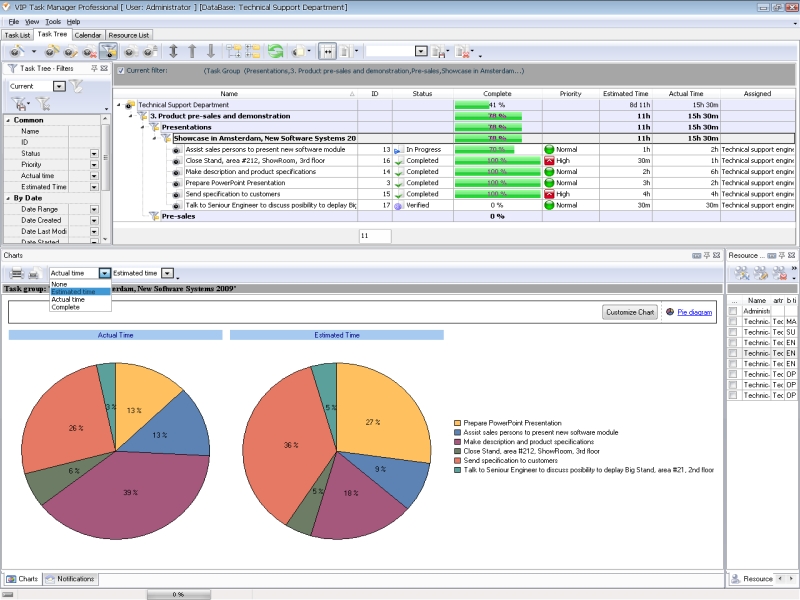Click the 36 % slice of Estimated Time pie

click(x=286, y=445)
